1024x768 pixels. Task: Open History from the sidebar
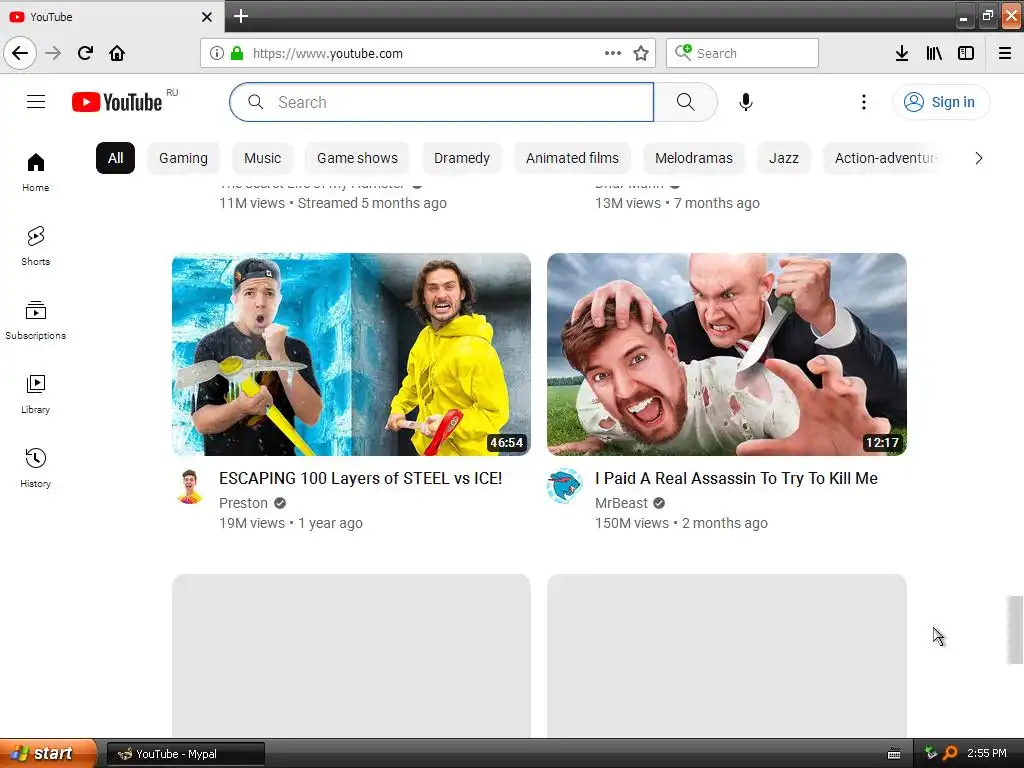[36, 468]
